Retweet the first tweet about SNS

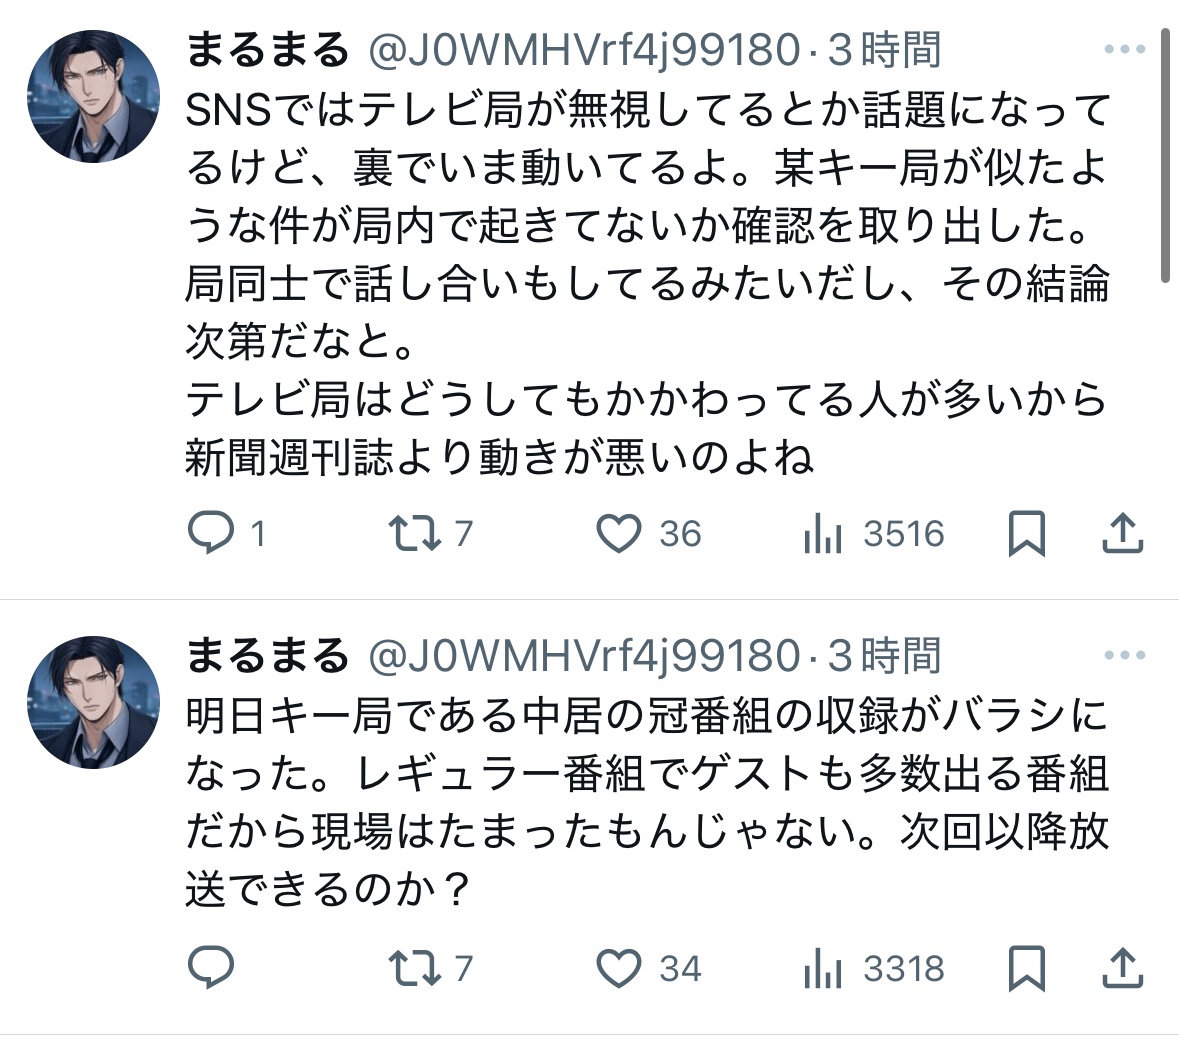pos(431,533)
